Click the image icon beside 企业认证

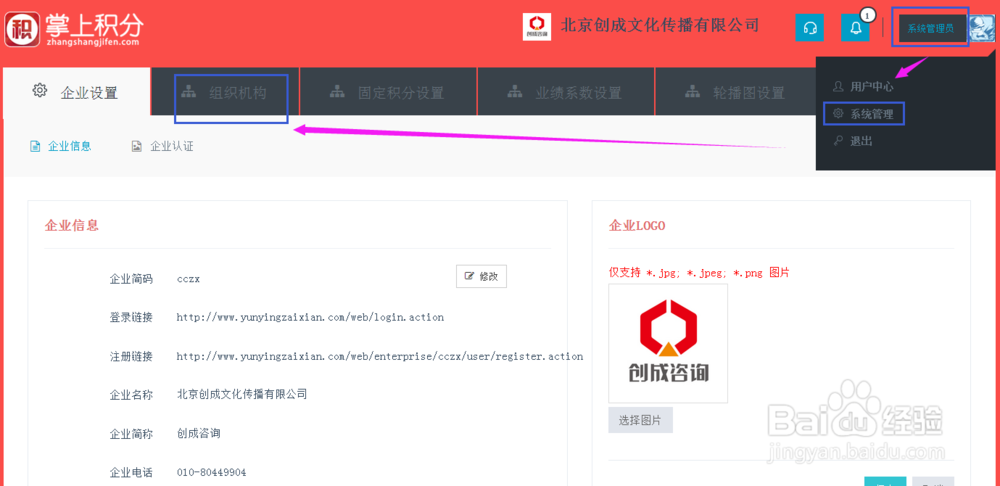click(x=136, y=146)
